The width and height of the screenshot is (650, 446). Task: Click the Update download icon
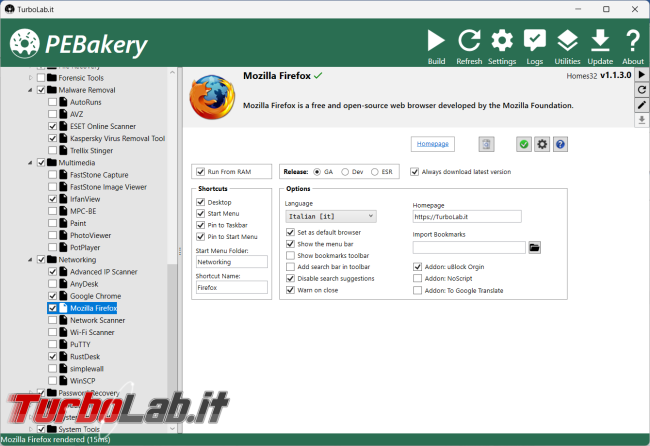pos(600,41)
